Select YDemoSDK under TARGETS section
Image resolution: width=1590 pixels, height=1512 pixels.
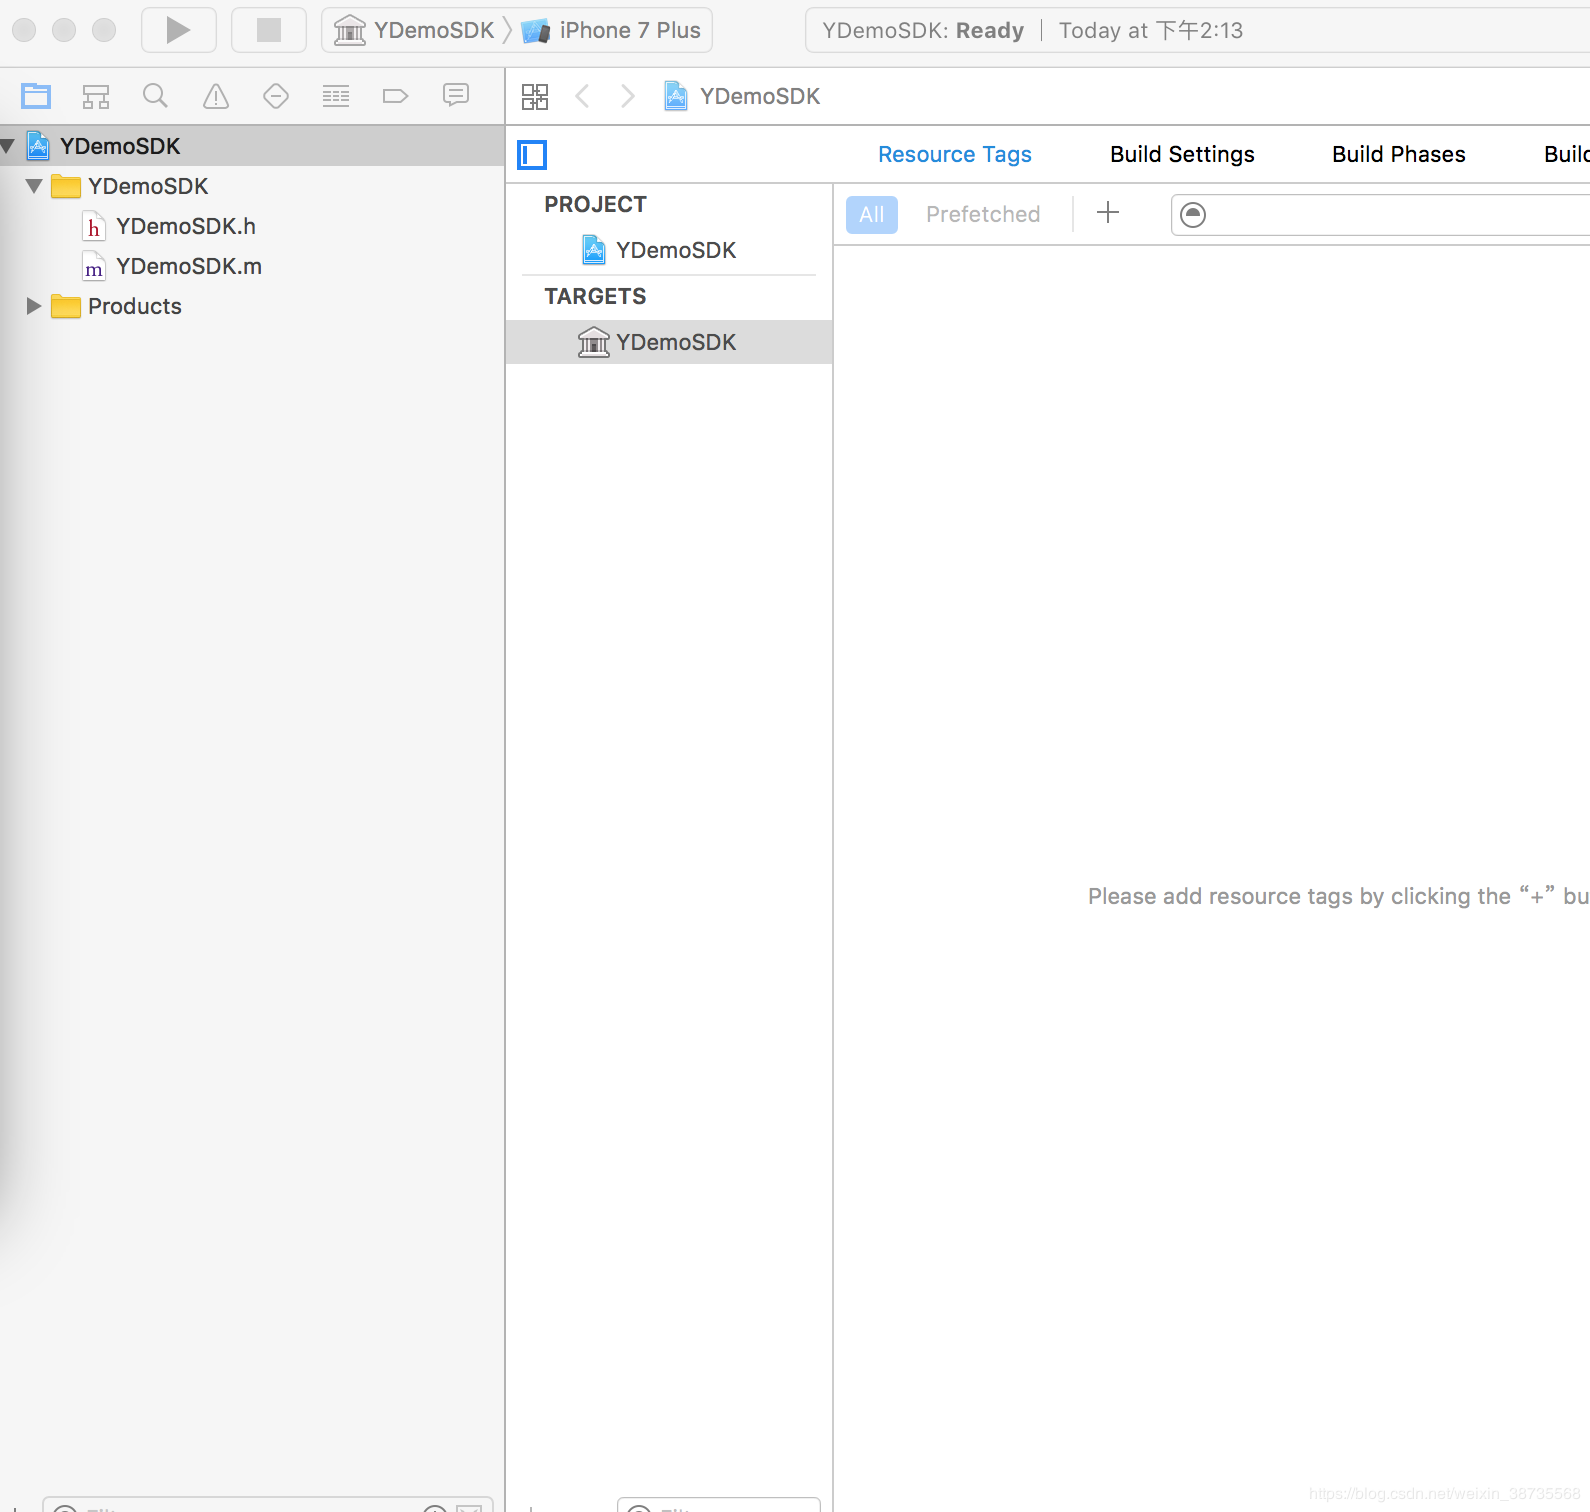[x=669, y=342]
